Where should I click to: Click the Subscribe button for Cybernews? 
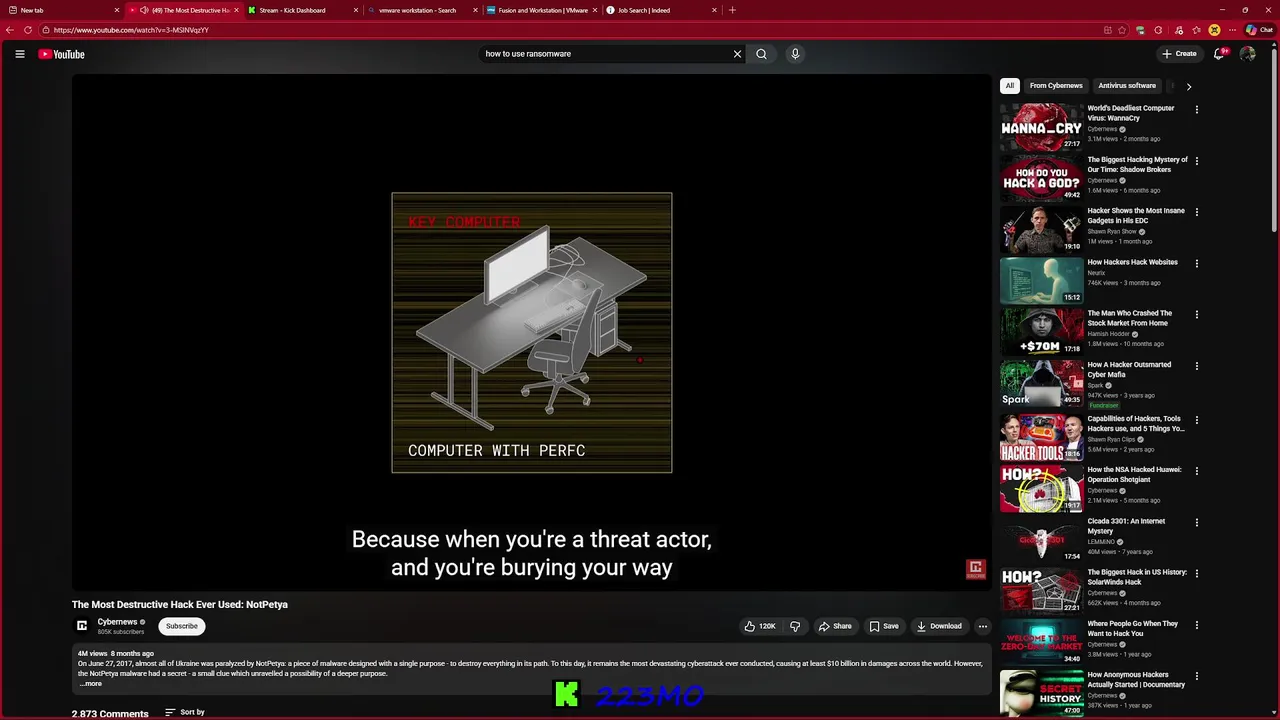182,626
